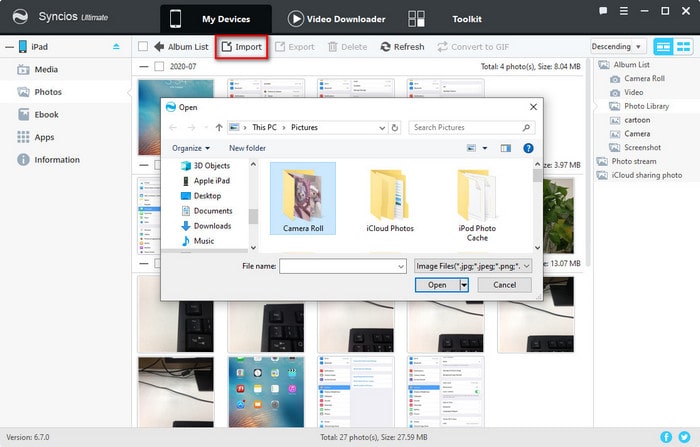Screen dimensions: 700x447
Task: Select Apple iPad in navigation pane
Action: 212,181
